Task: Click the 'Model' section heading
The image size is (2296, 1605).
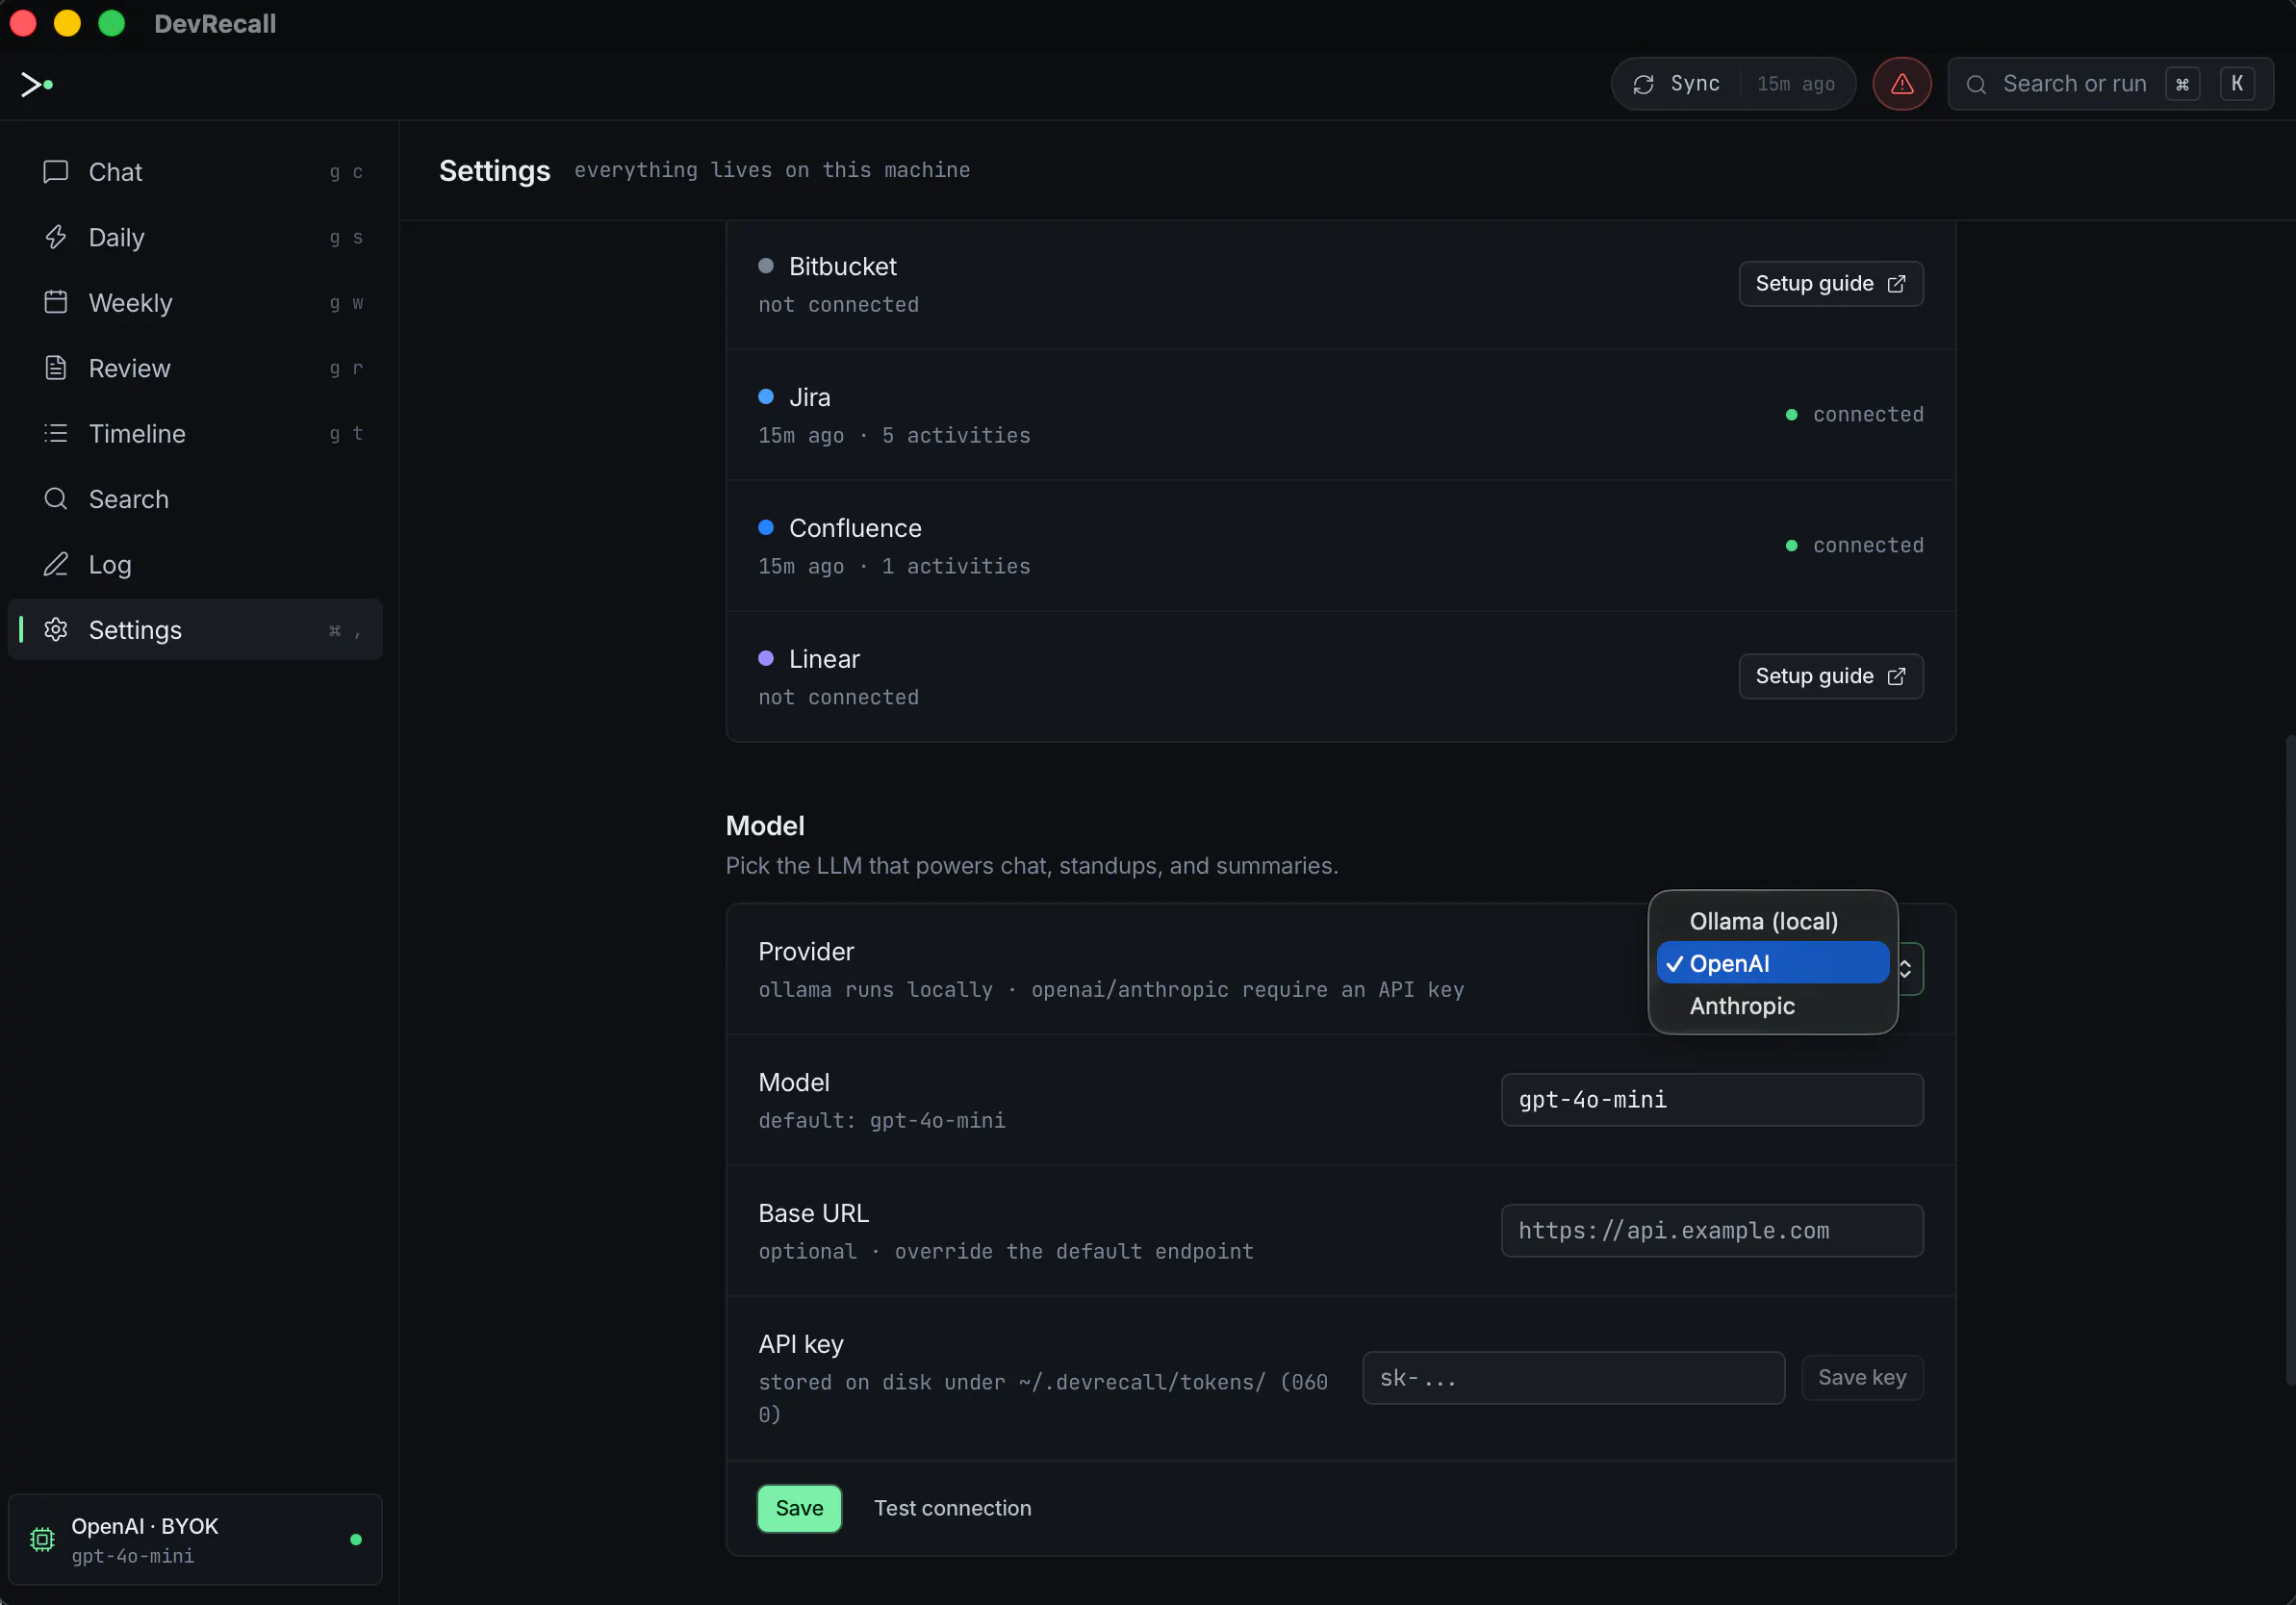Action: [x=765, y=826]
